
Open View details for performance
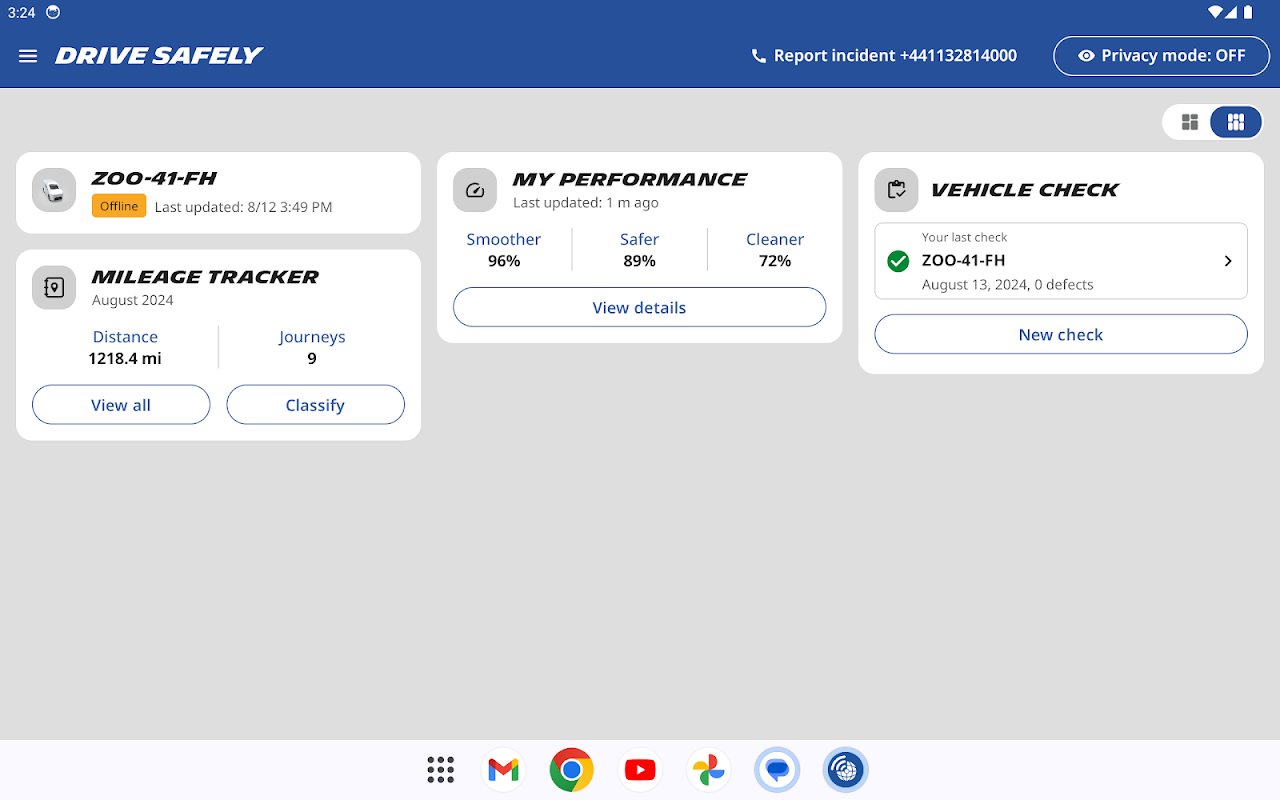click(639, 307)
